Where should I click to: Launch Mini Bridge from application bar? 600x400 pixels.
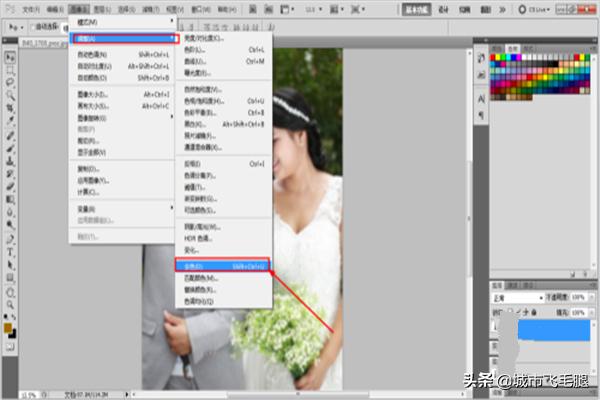click(x=269, y=9)
